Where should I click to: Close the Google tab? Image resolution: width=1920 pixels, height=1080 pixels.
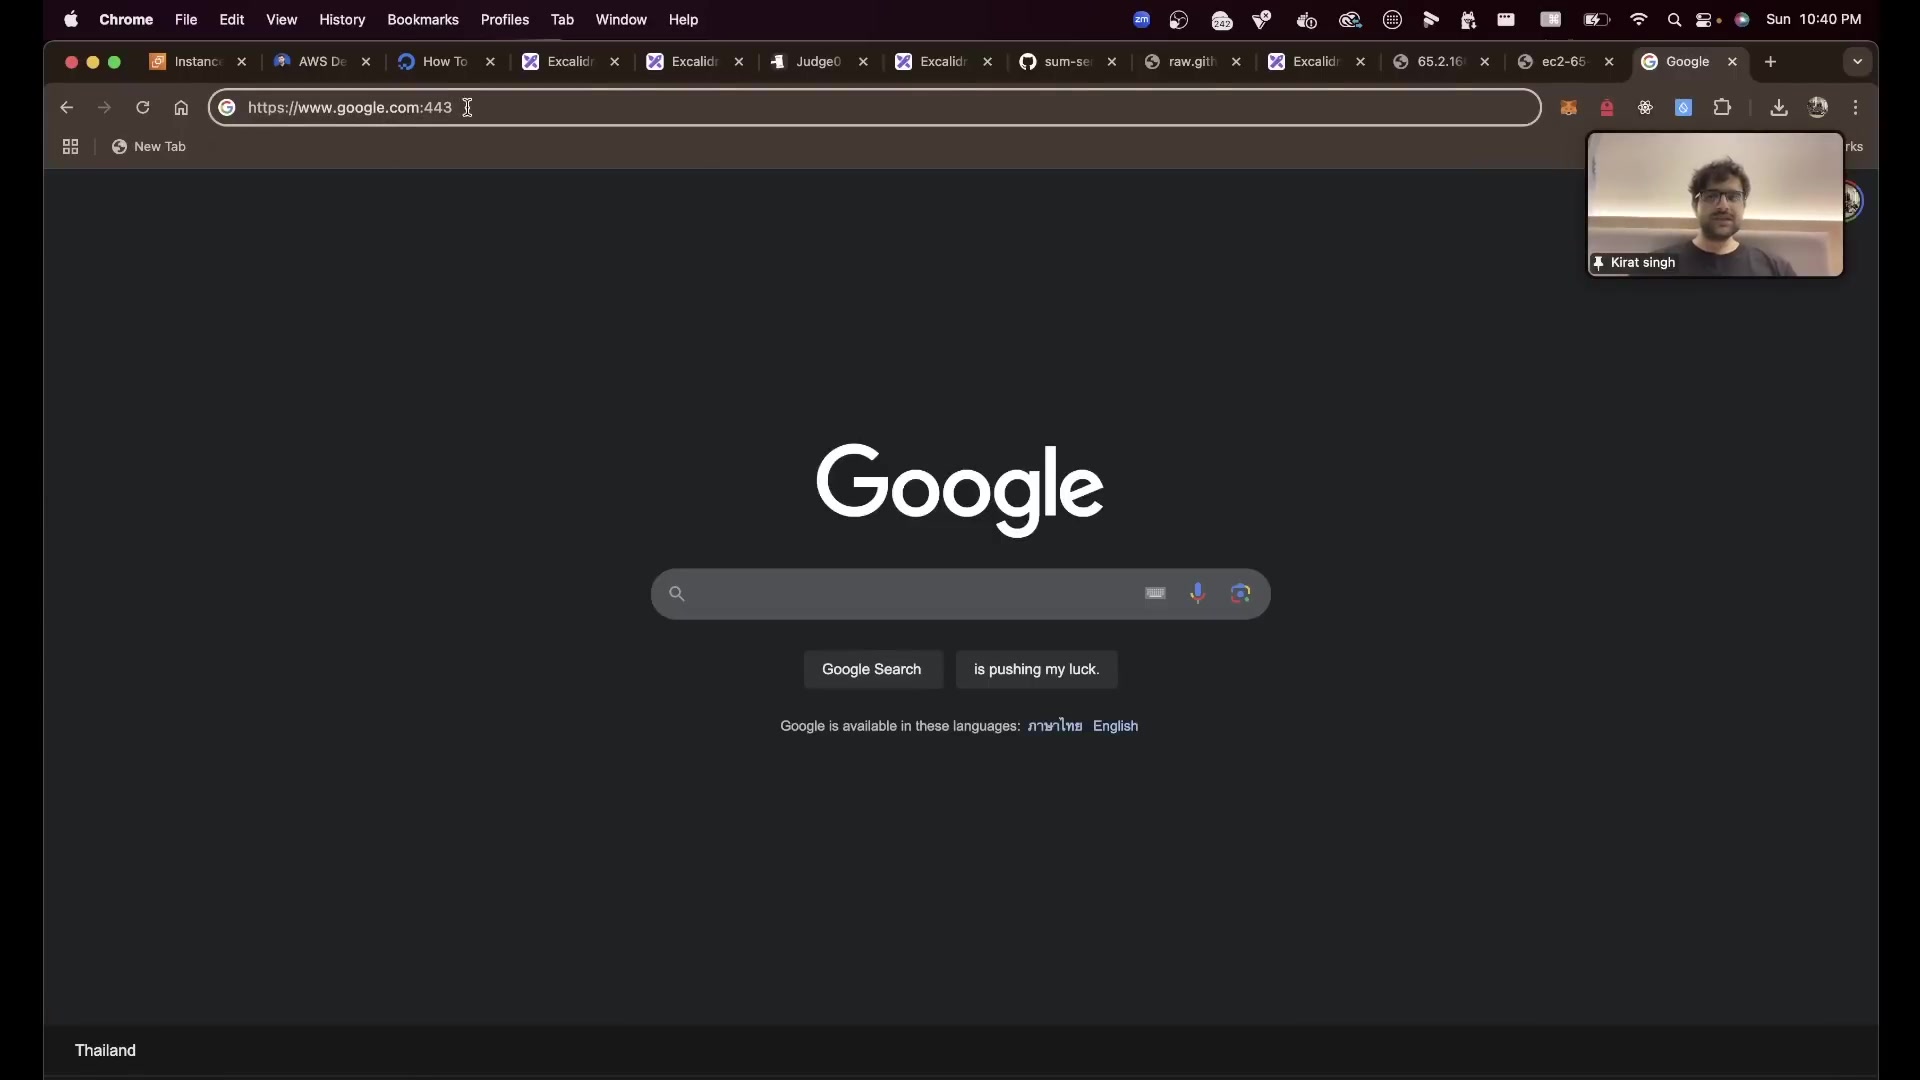[x=1733, y=62]
